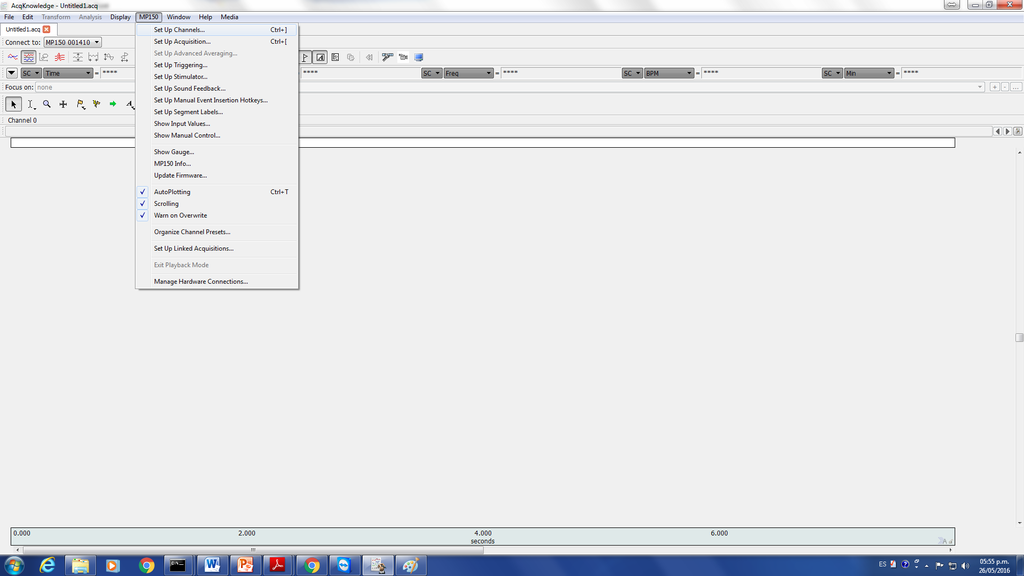Choose Set Up Triggering menu item
The image size is (1024, 576).
(x=217, y=65)
